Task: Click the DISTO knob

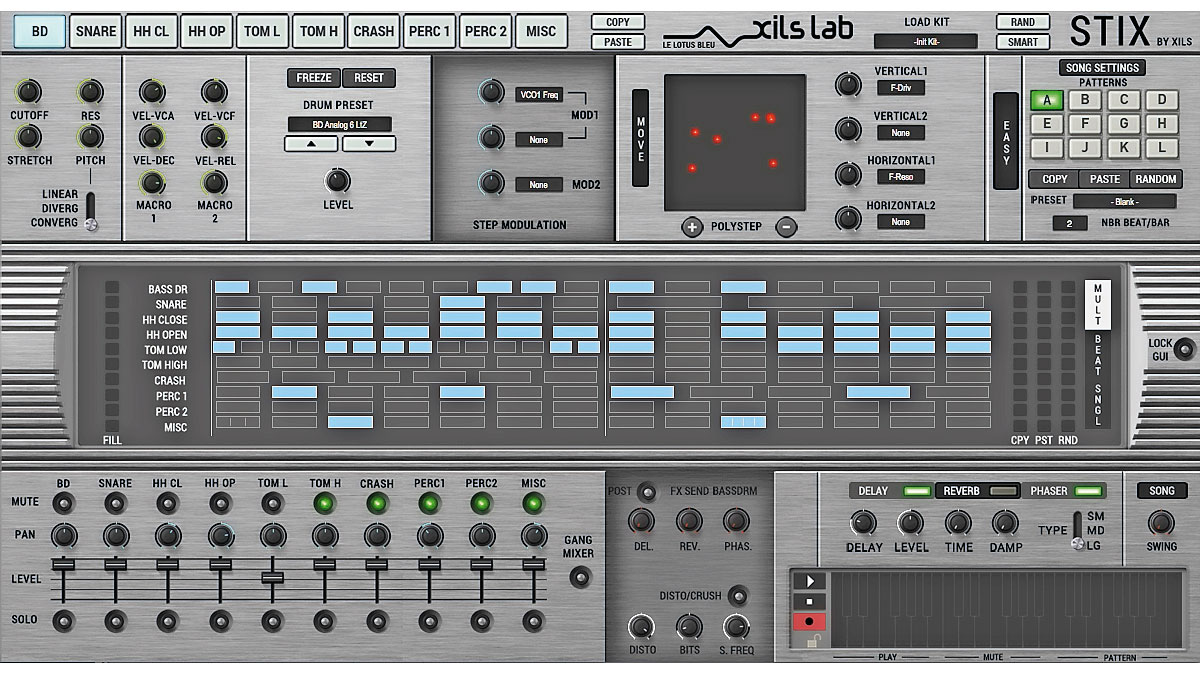Action: [641, 628]
